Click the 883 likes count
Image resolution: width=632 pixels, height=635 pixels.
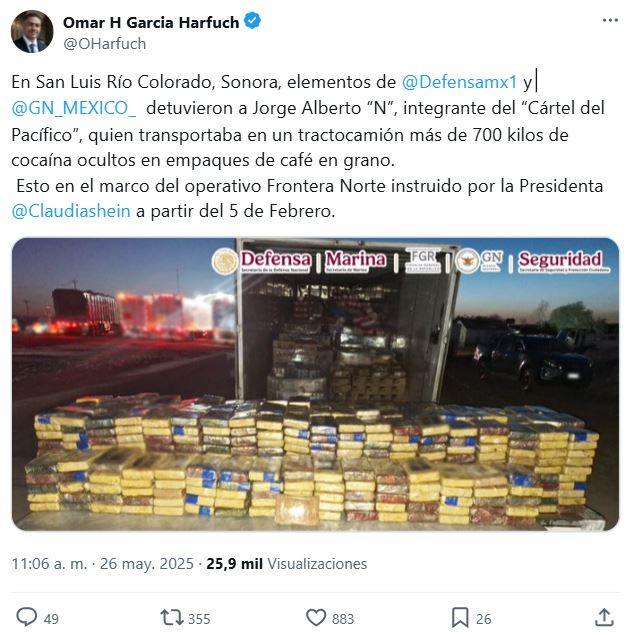pyautogui.click(x=343, y=619)
